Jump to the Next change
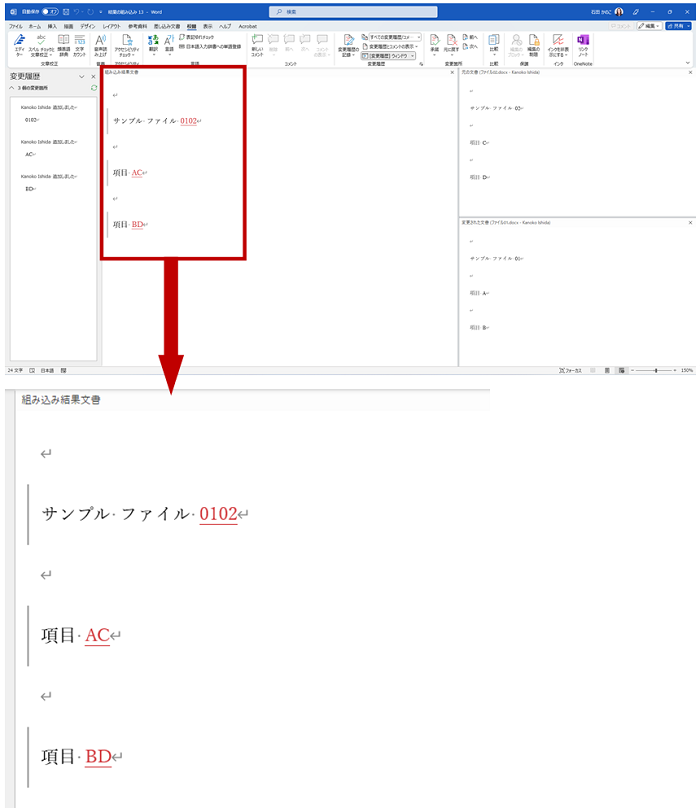The width and height of the screenshot is (700, 808). (472, 37)
